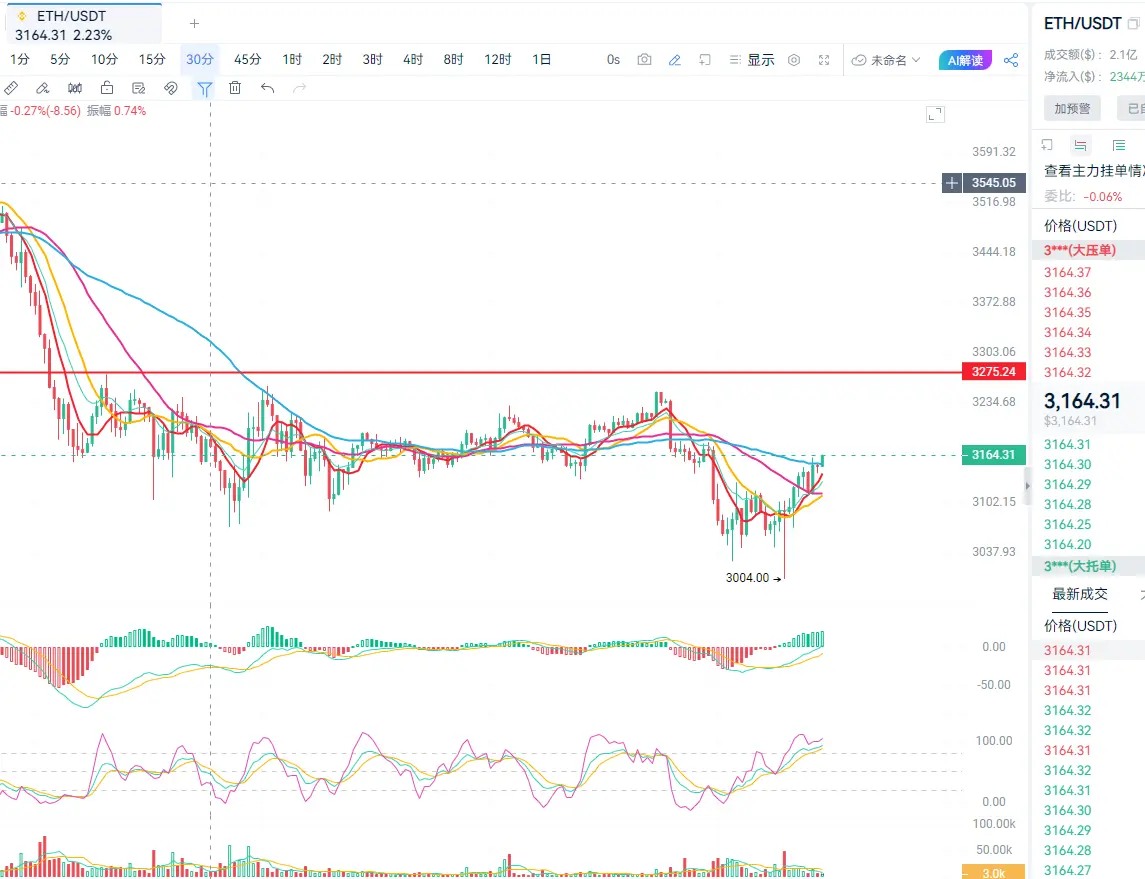Select the 10分 timeframe
The image size is (1145, 879).
[x=104, y=59]
